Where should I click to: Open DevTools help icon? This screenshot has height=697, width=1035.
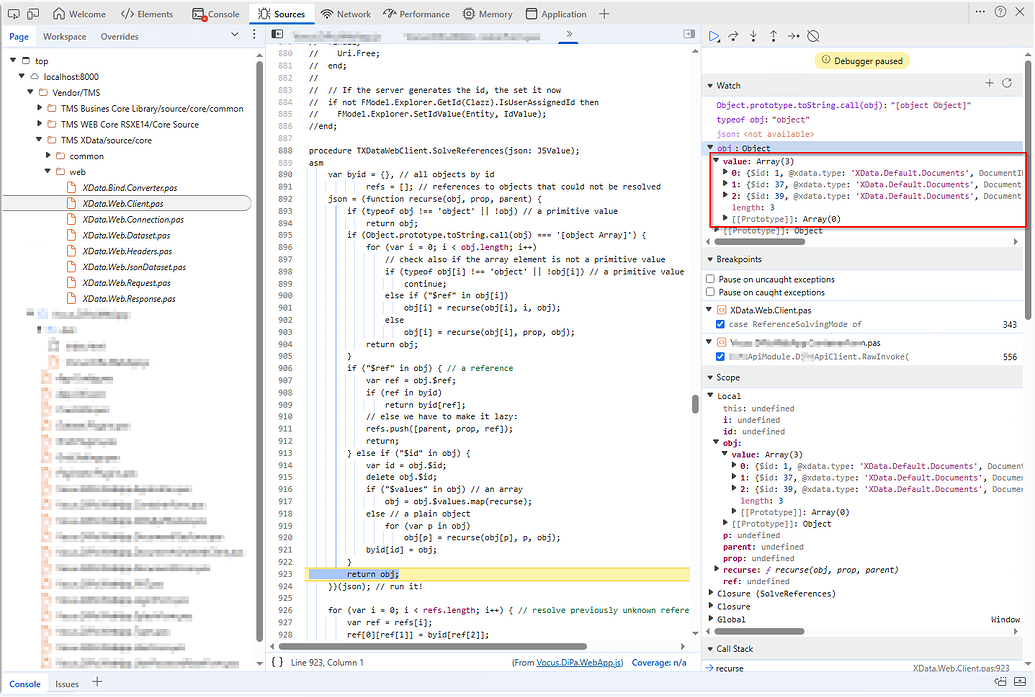(x=1001, y=11)
